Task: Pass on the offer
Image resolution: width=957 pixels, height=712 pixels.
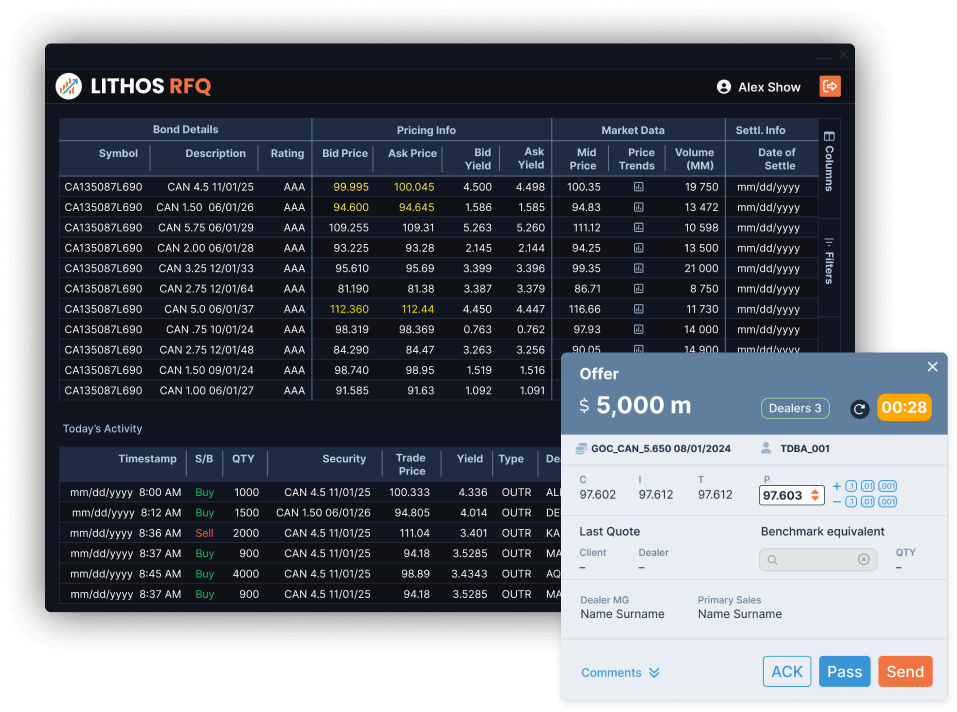Action: (845, 672)
